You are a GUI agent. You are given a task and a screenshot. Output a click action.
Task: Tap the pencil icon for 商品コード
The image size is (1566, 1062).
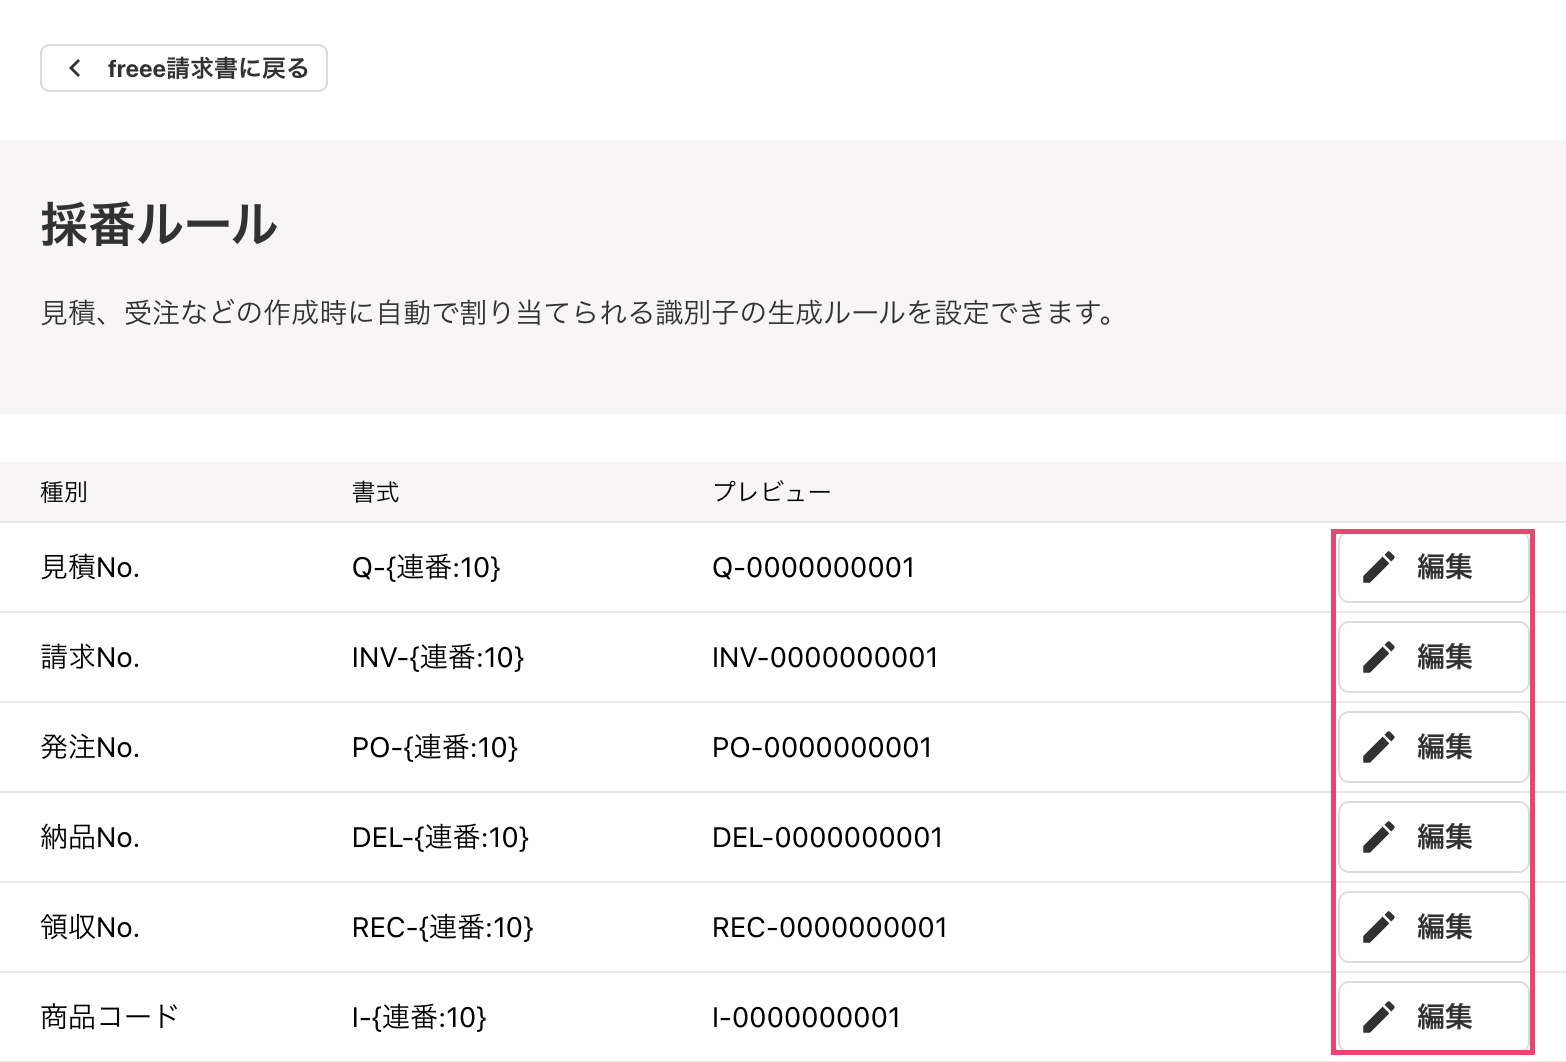1378,1017
